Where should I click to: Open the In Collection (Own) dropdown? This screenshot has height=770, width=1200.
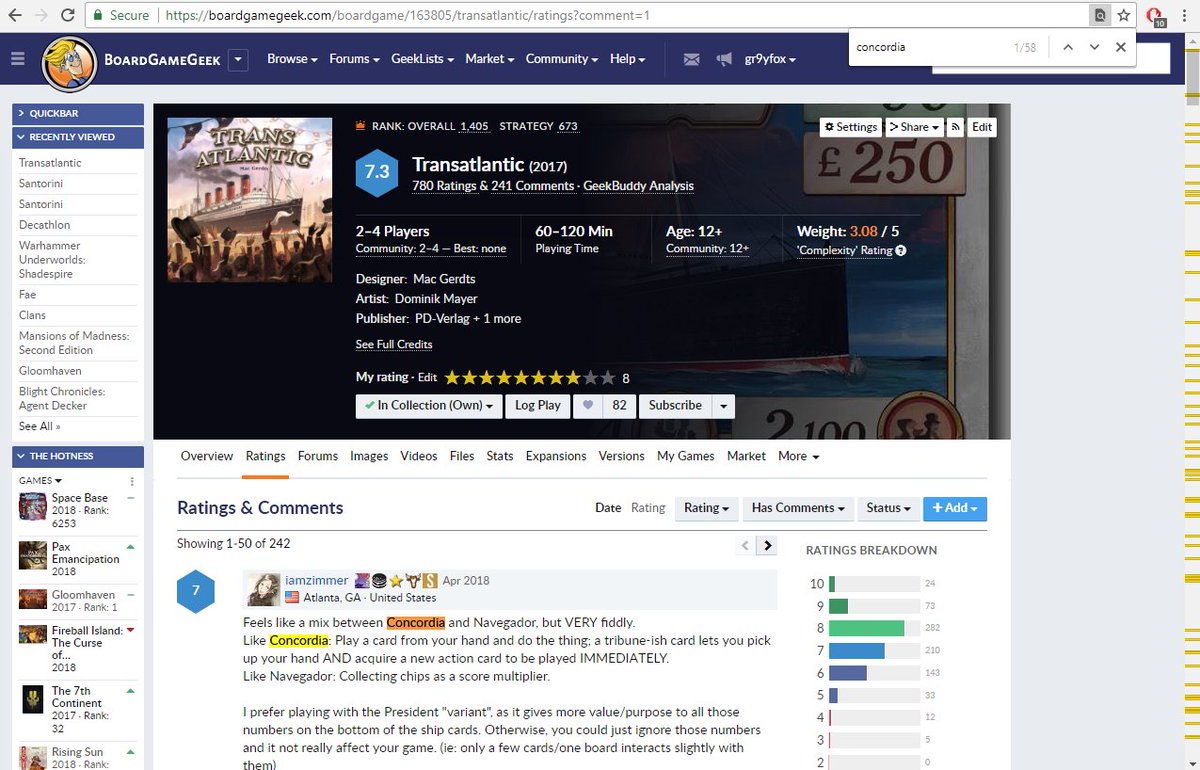point(429,406)
